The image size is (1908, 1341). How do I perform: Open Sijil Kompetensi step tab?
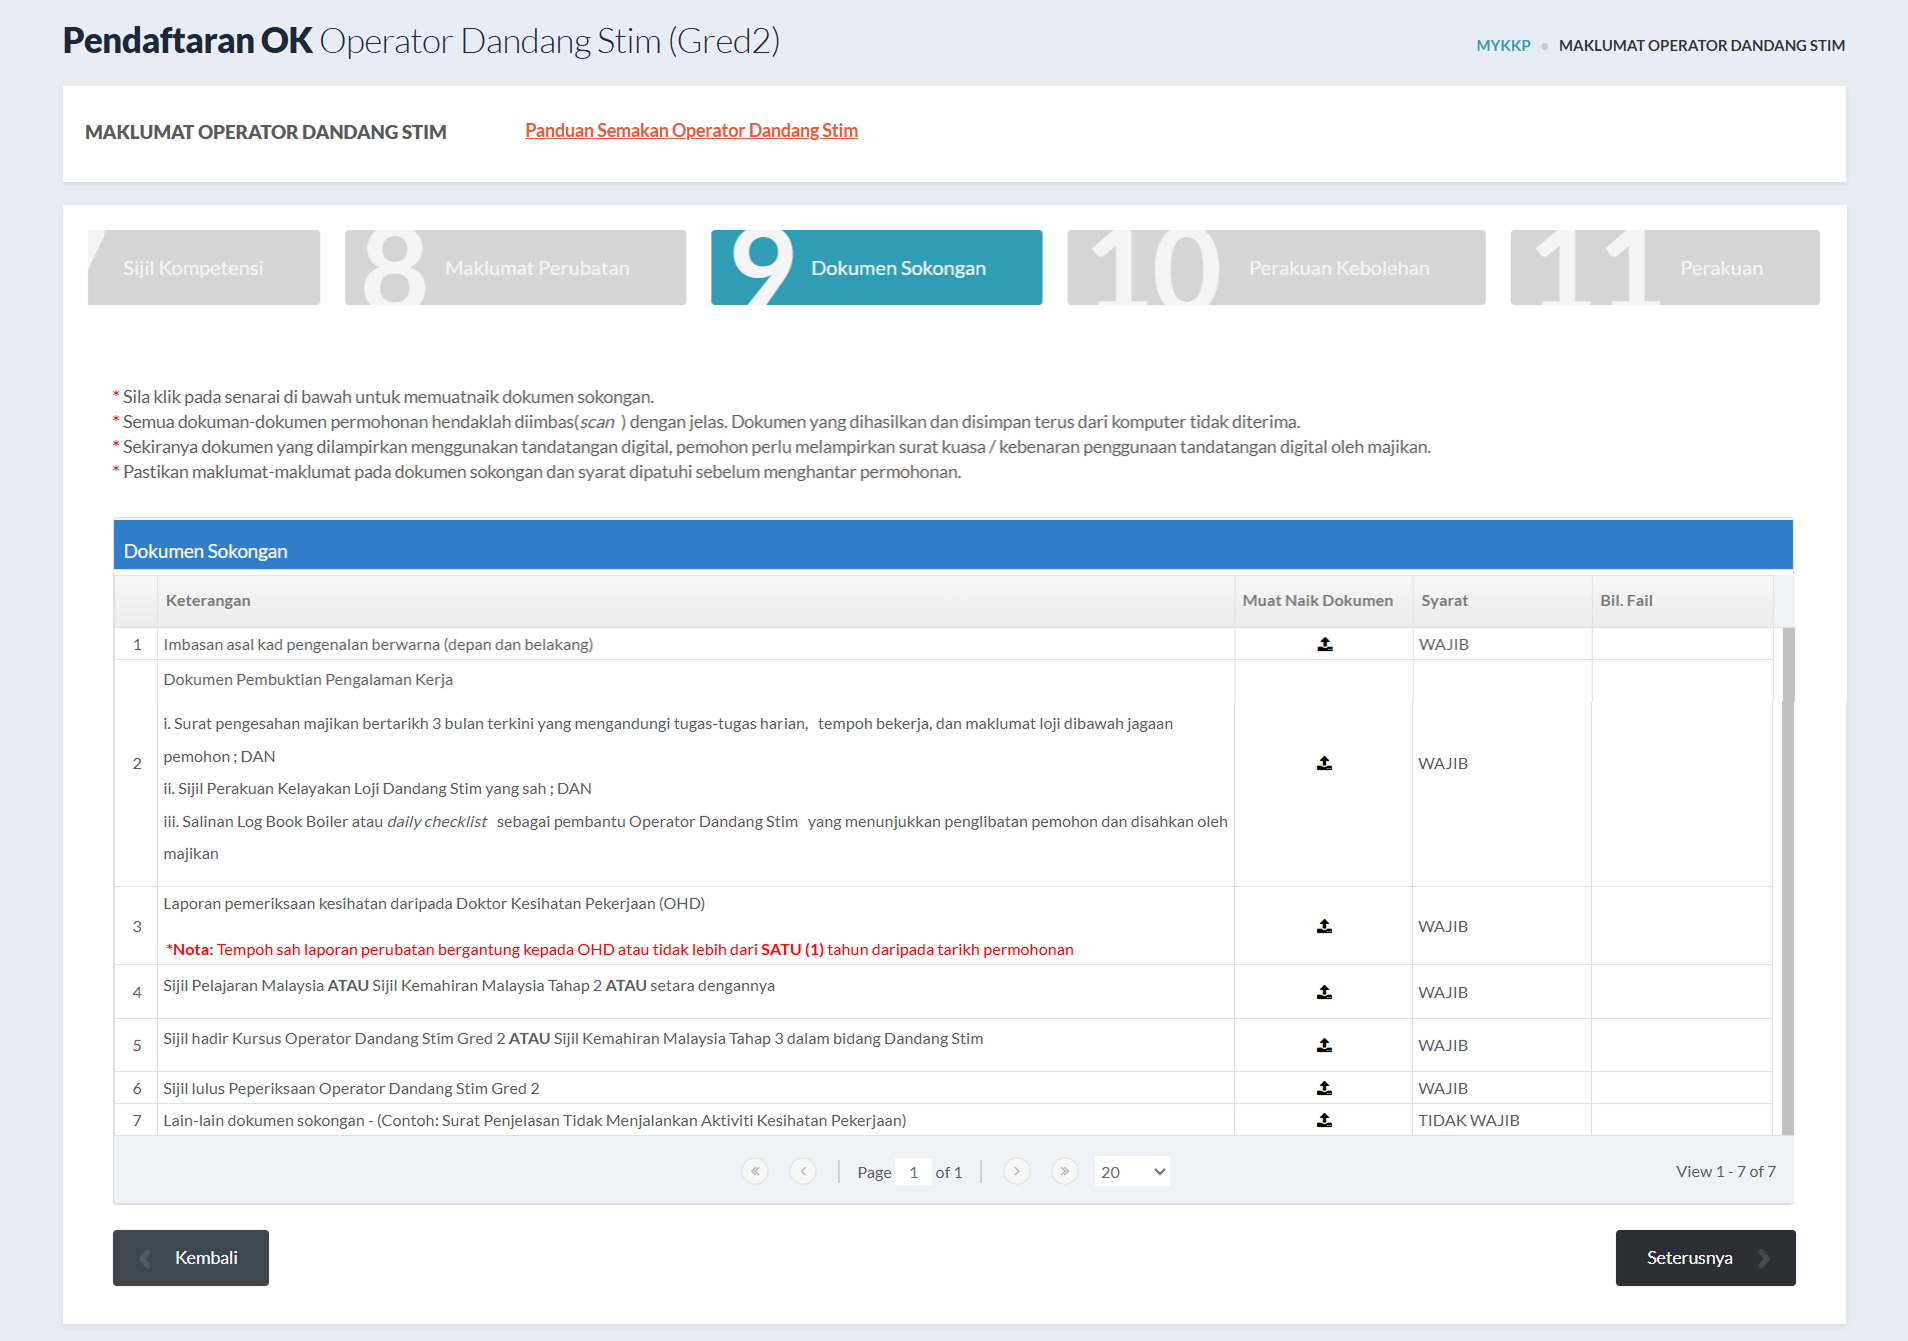click(204, 268)
